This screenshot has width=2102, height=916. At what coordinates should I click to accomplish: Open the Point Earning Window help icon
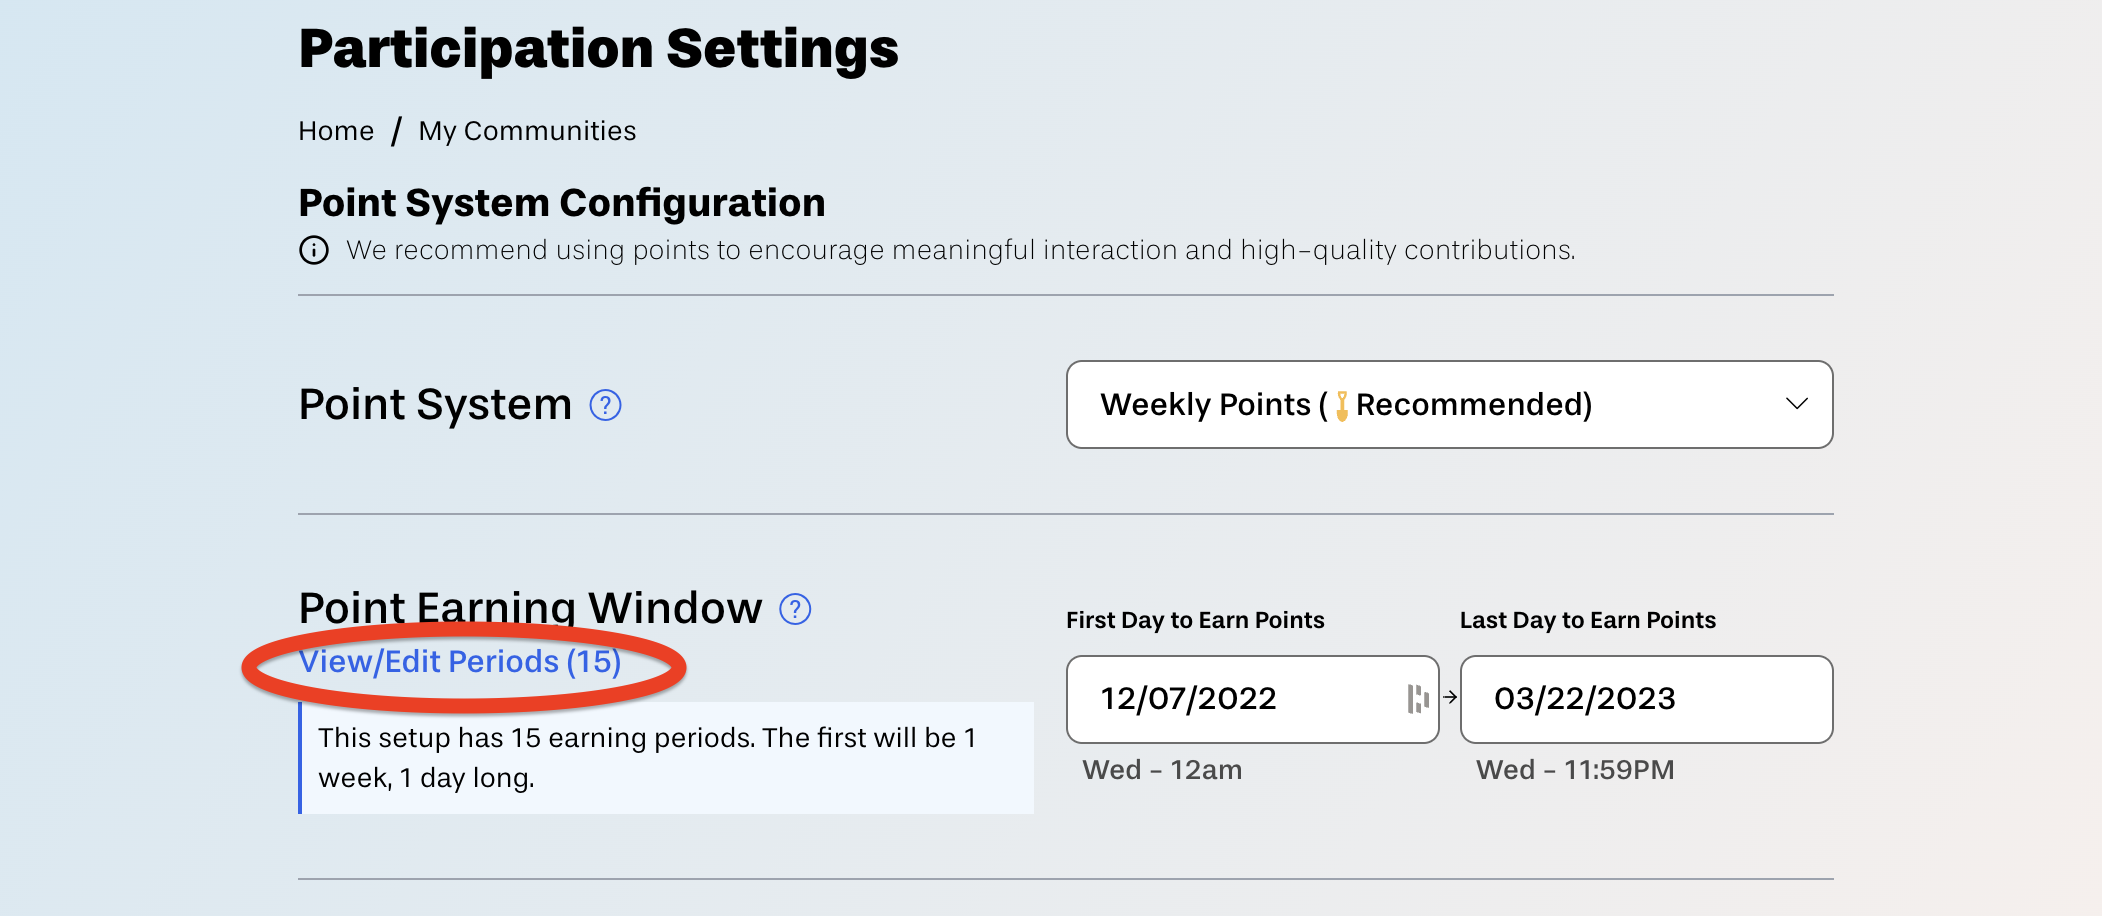tap(795, 609)
